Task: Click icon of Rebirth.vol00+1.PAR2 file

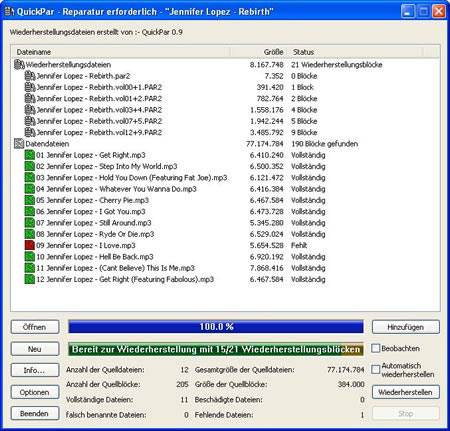Action: pyautogui.click(x=30, y=87)
